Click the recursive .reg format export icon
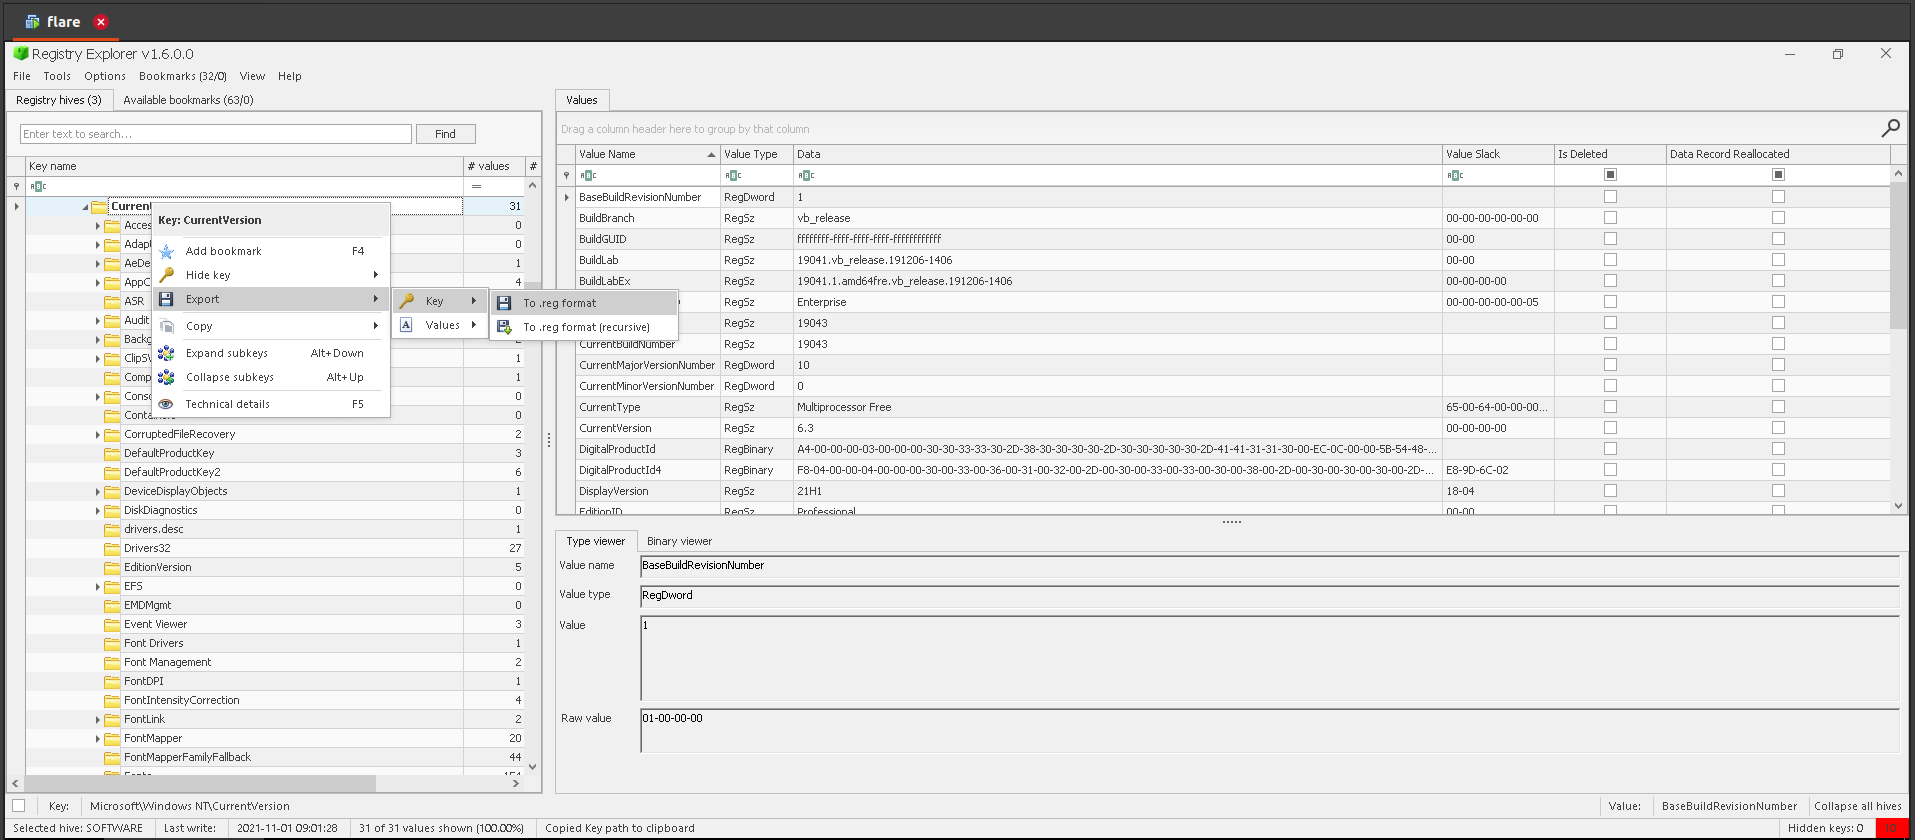The image size is (1915, 840). coord(505,327)
